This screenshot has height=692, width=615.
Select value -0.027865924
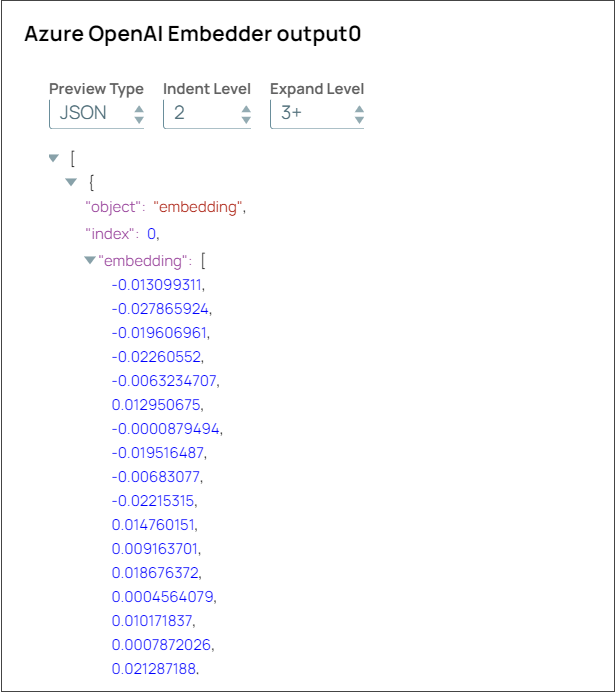pos(160,309)
